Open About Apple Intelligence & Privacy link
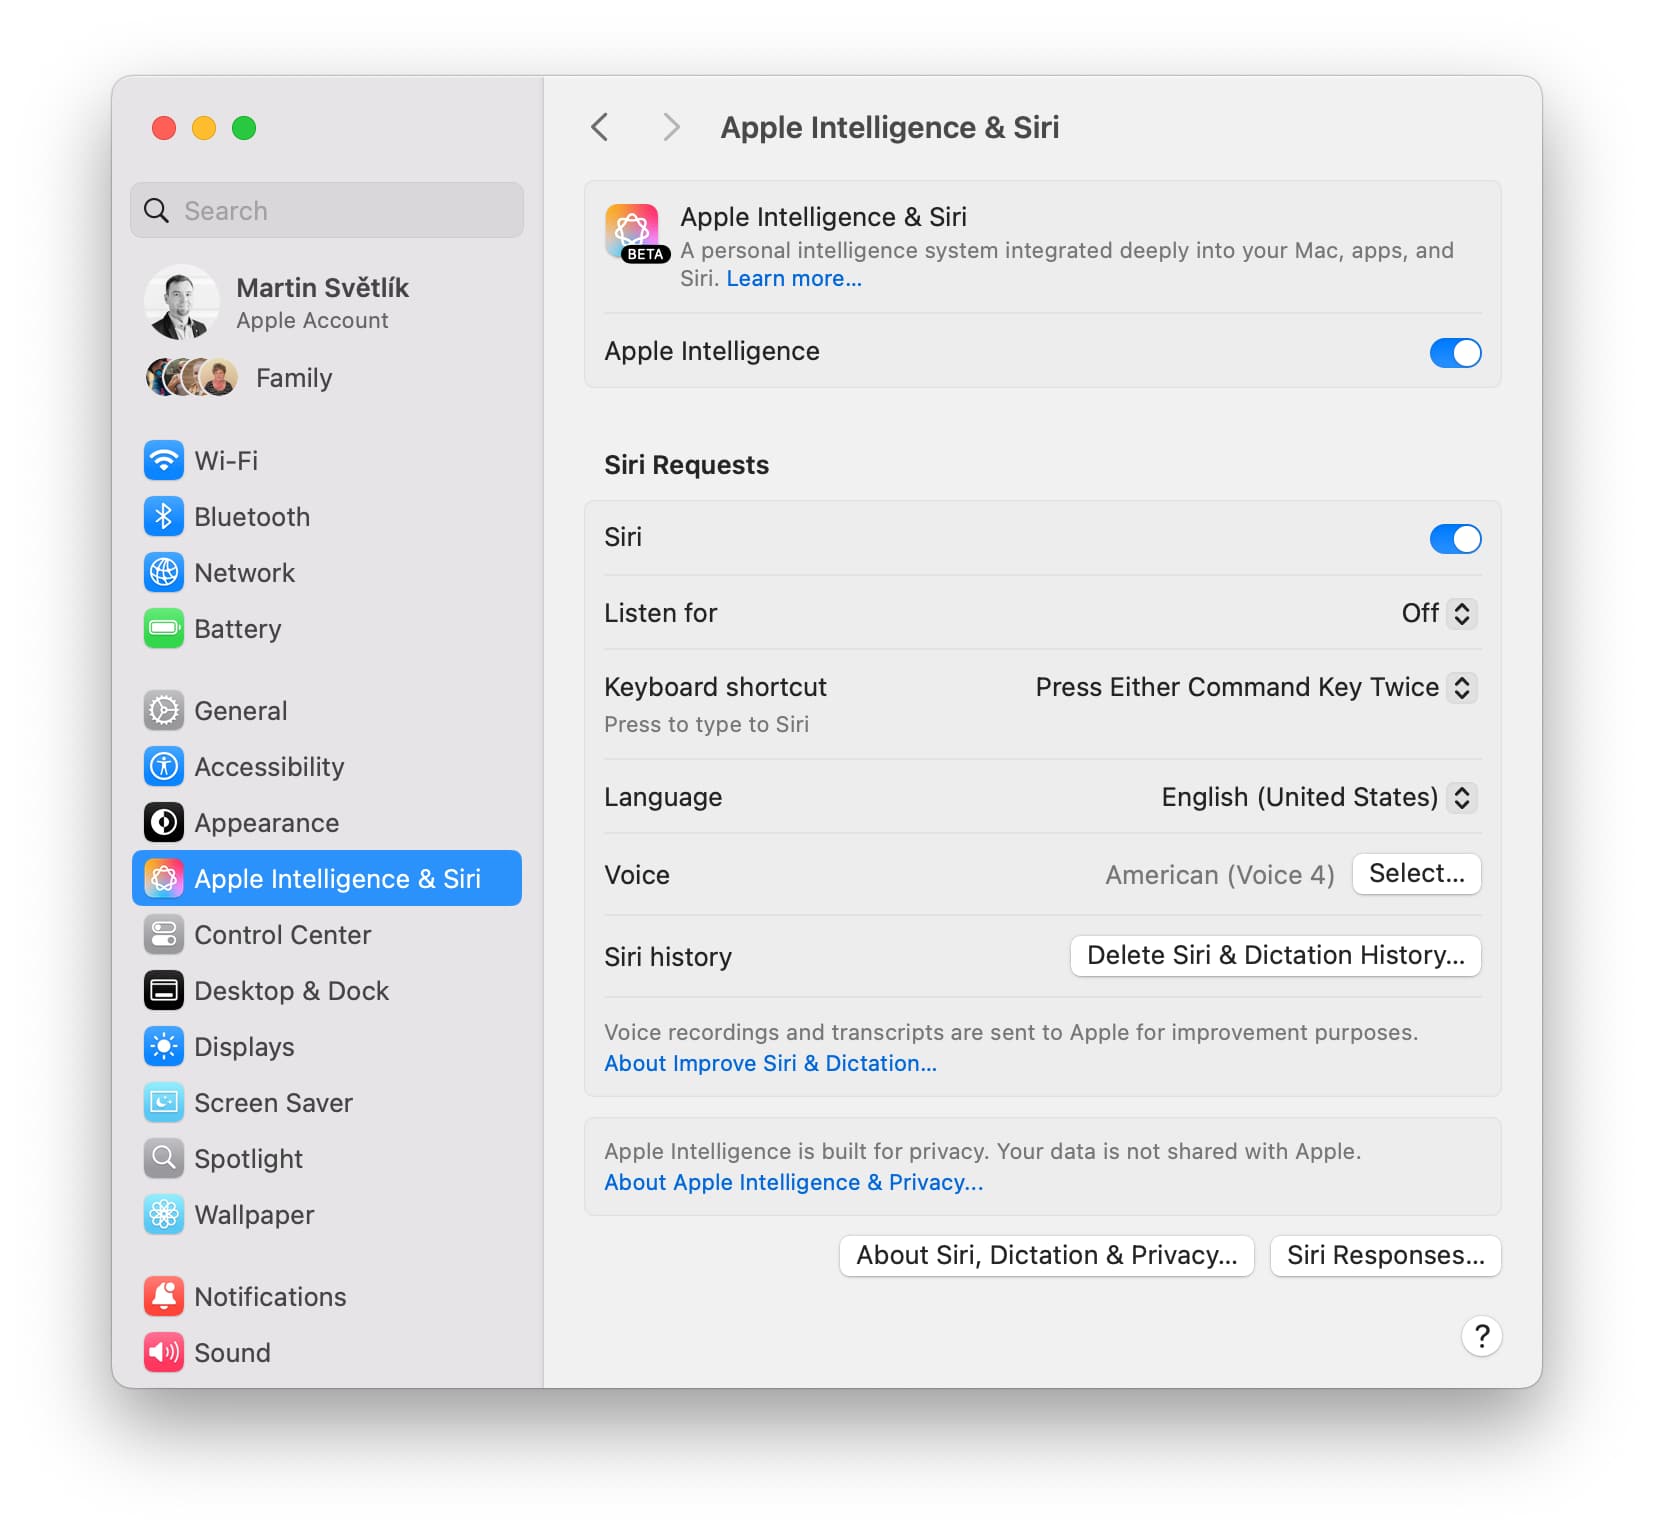Viewport: 1654px width, 1536px height. pos(793,1183)
